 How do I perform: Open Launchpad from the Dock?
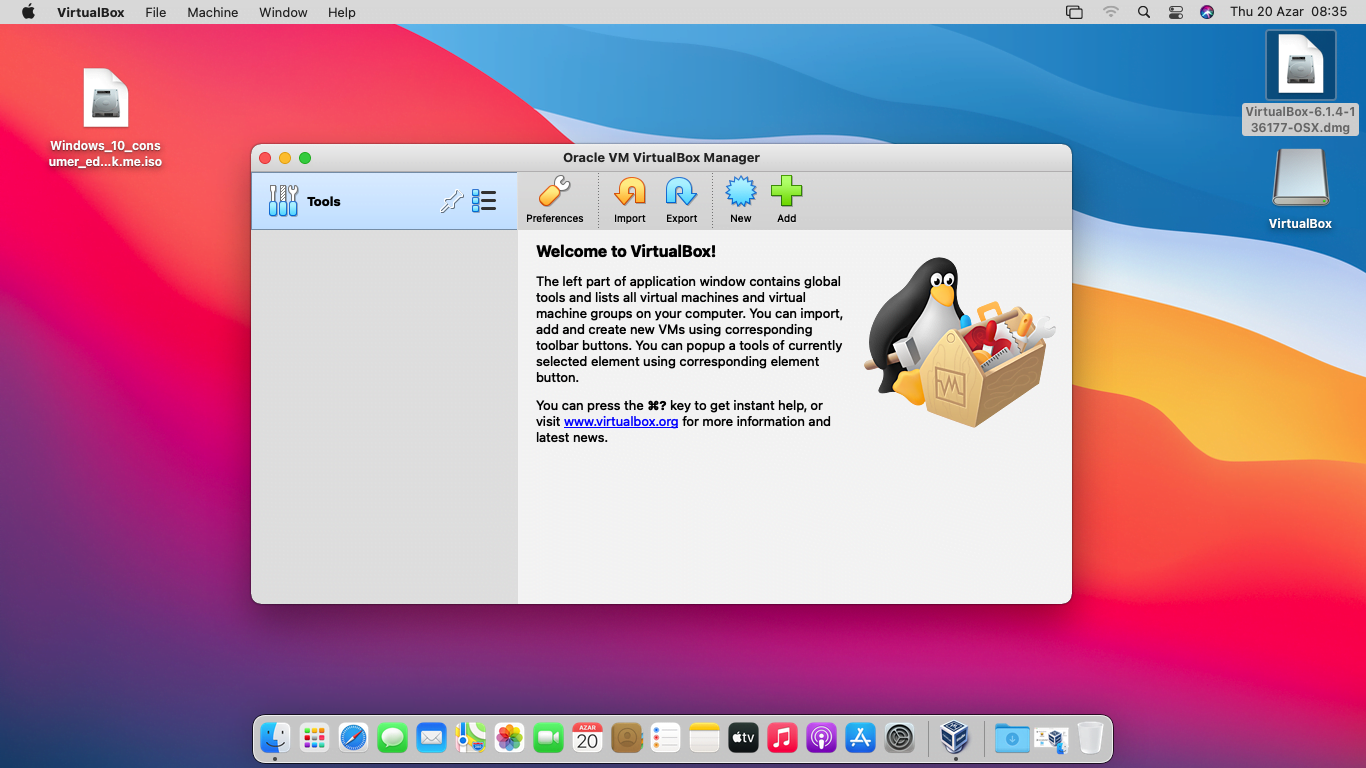pyautogui.click(x=314, y=738)
